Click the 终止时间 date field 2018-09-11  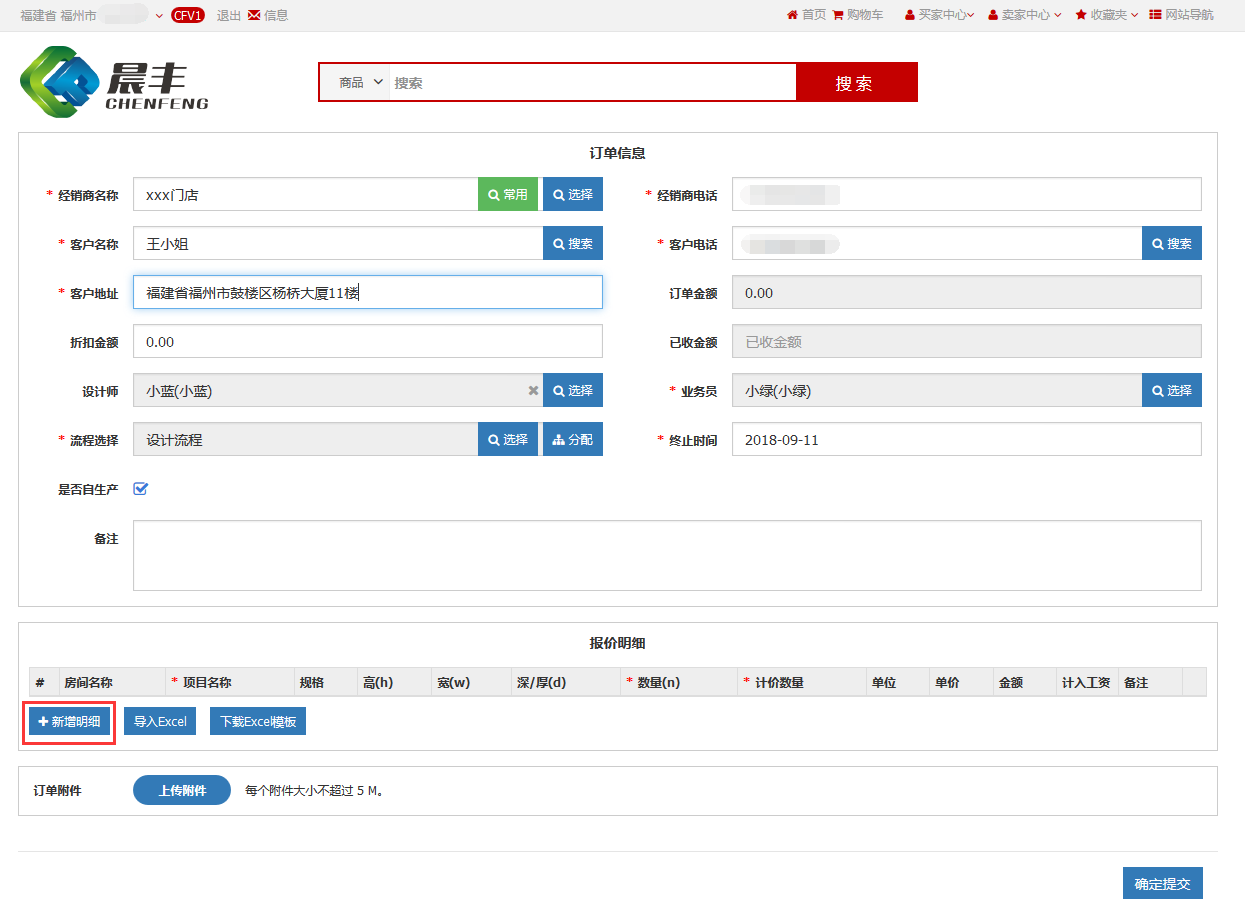(967, 439)
